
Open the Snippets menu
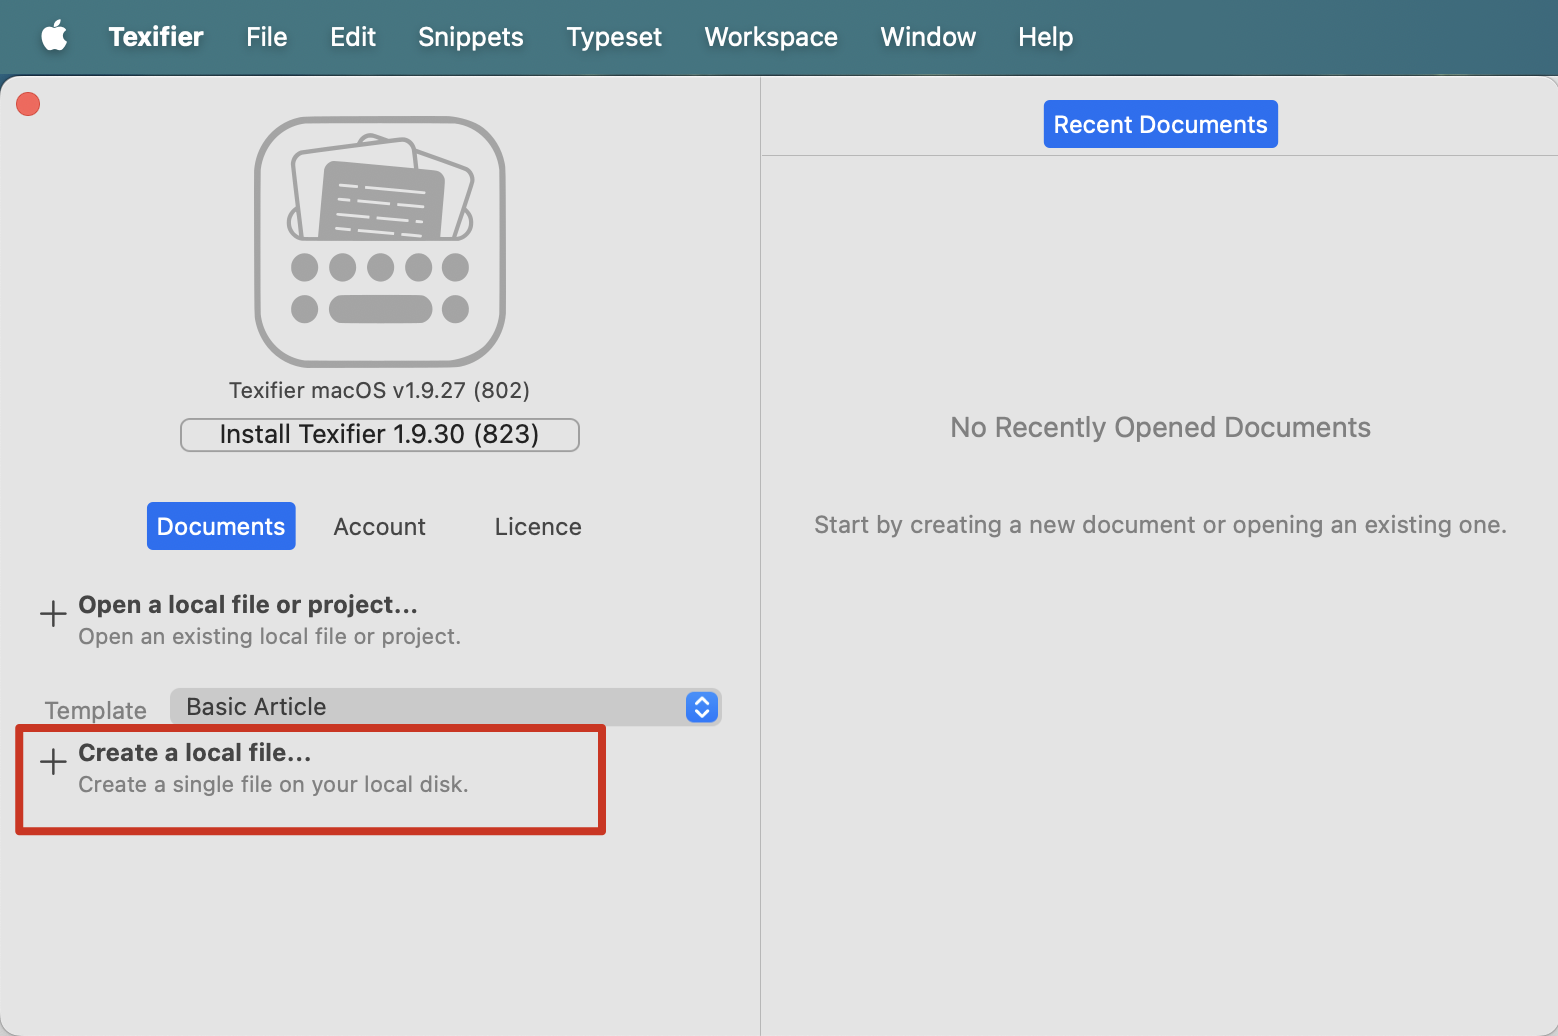tap(471, 37)
